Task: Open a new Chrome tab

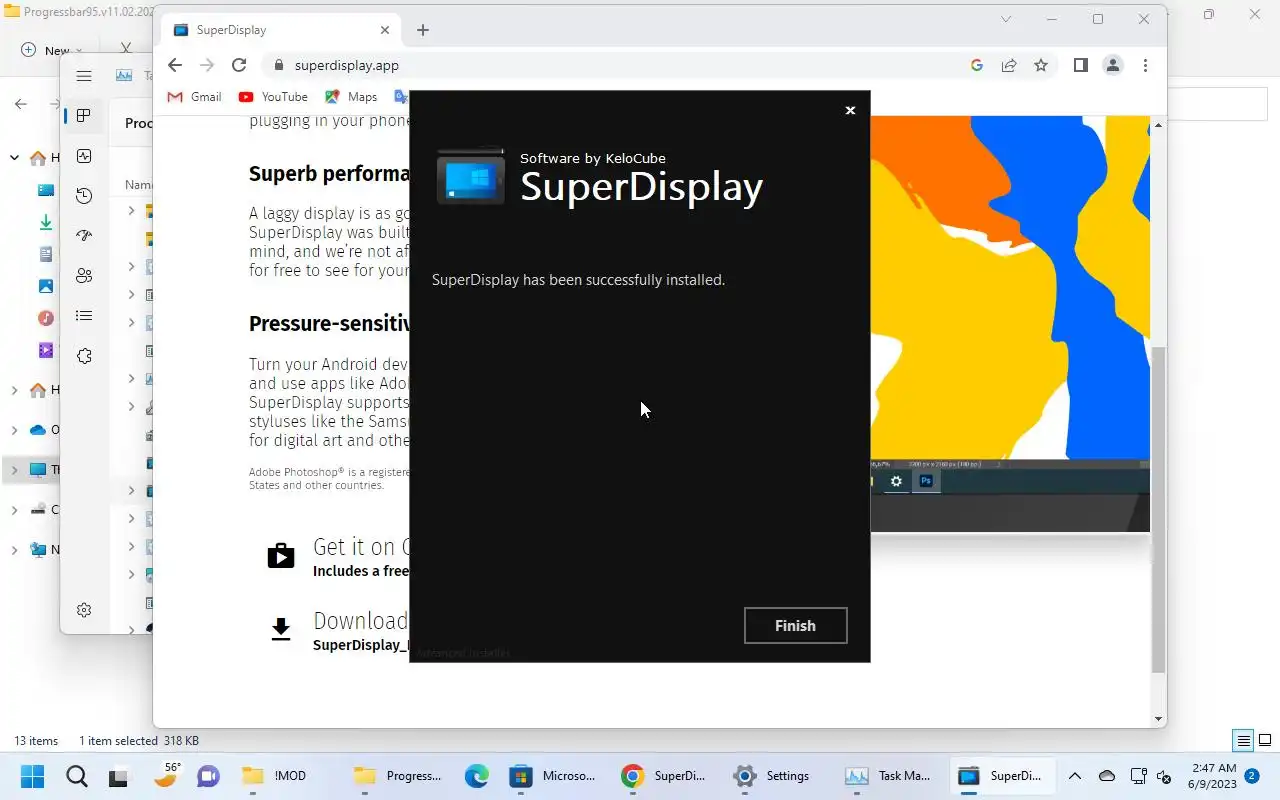Action: click(423, 30)
